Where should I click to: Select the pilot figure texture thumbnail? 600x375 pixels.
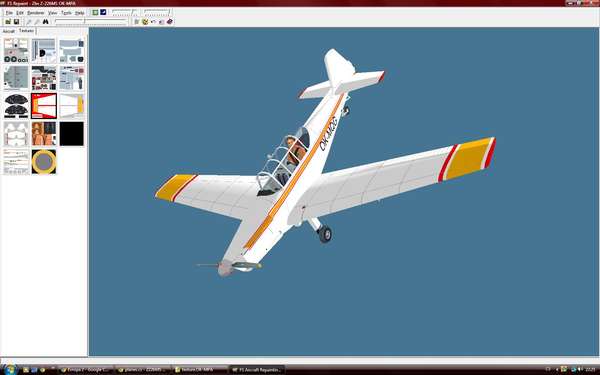pyautogui.click(x=44, y=134)
